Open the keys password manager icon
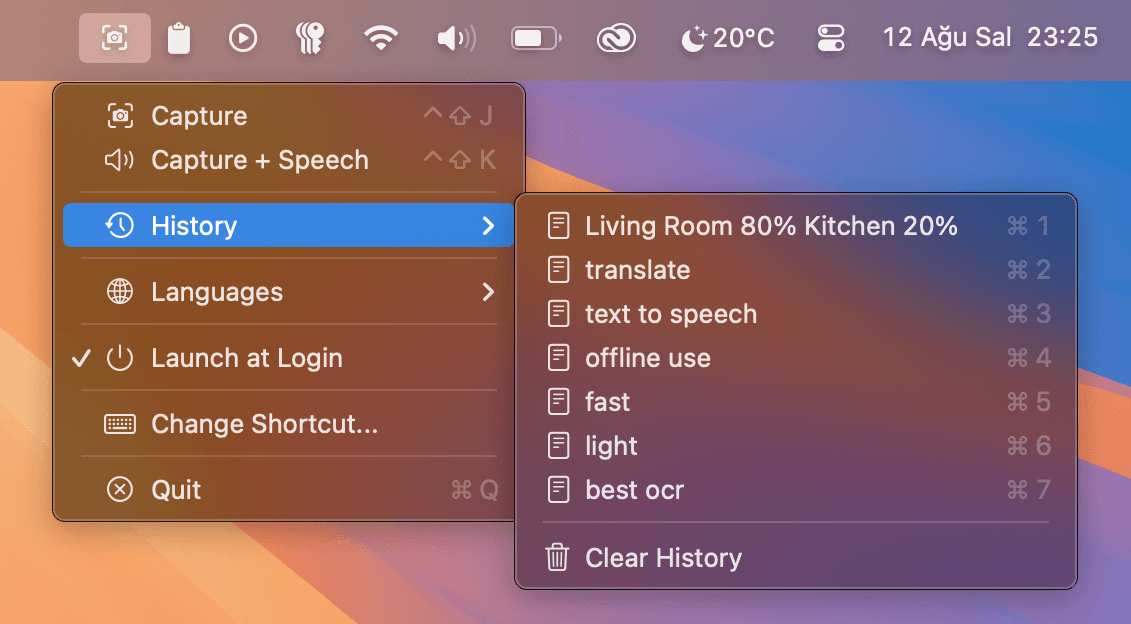The width and height of the screenshot is (1131, 624). (x=310, y=38)
